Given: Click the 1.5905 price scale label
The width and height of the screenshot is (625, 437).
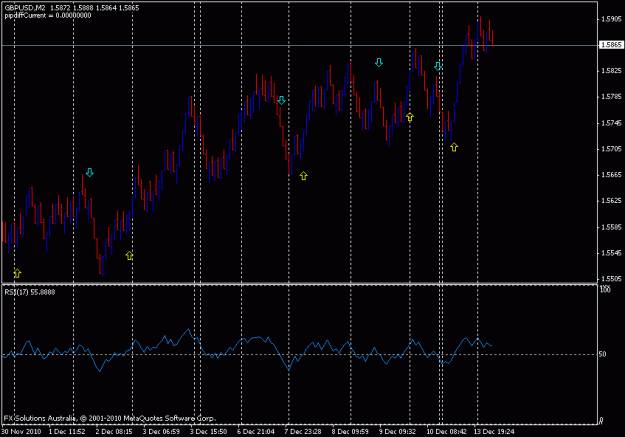Looking at the screenshot, I should 611,19.
